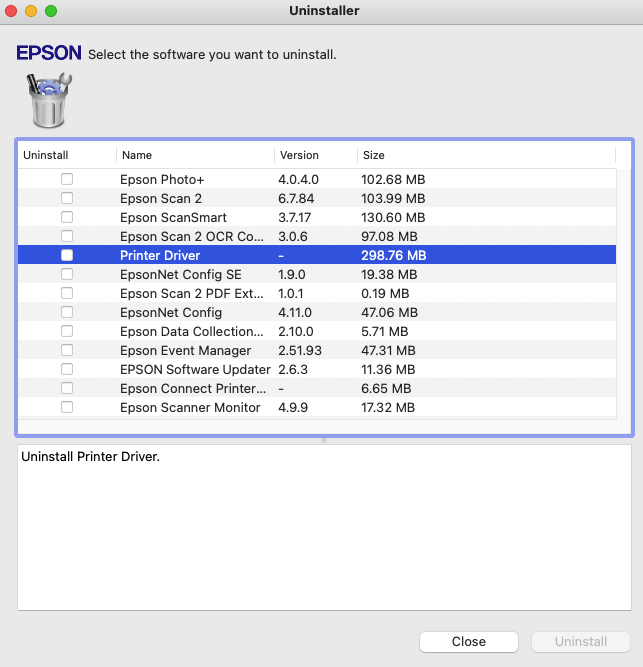Click the red close window button

pyautogui.click(x=11, y=11)
